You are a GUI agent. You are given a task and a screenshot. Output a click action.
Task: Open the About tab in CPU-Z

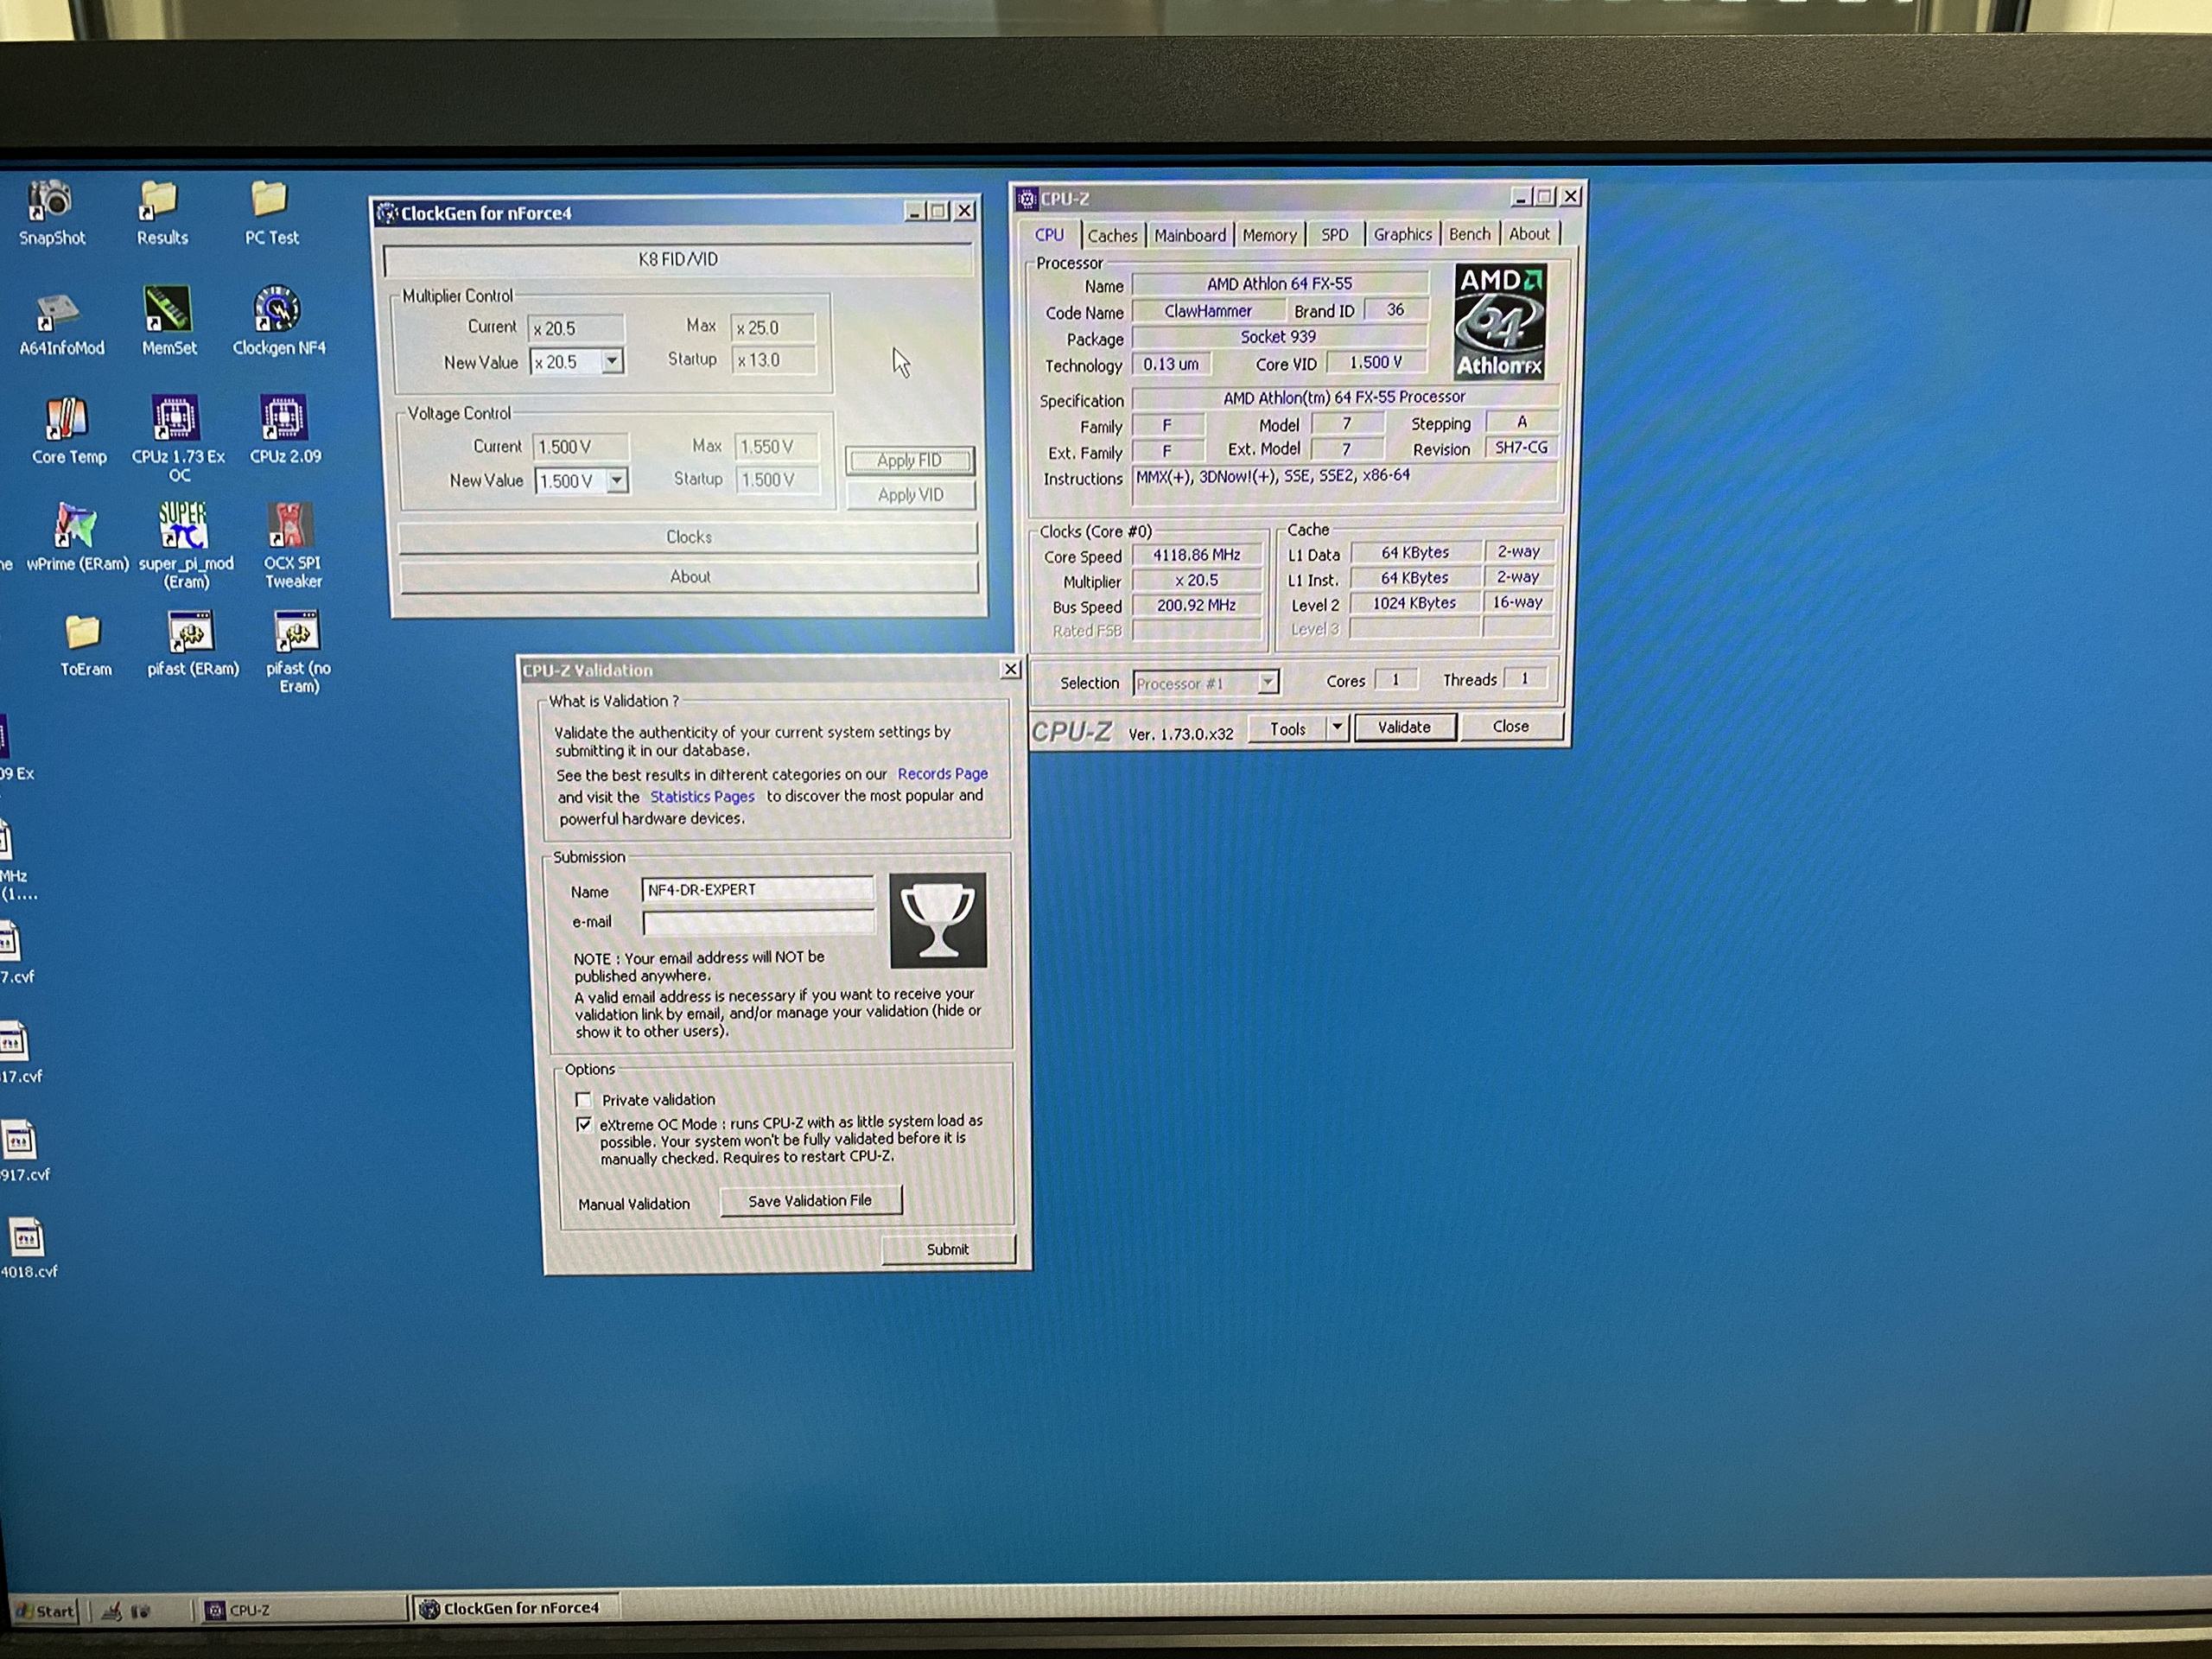(x=1529, y=234)
